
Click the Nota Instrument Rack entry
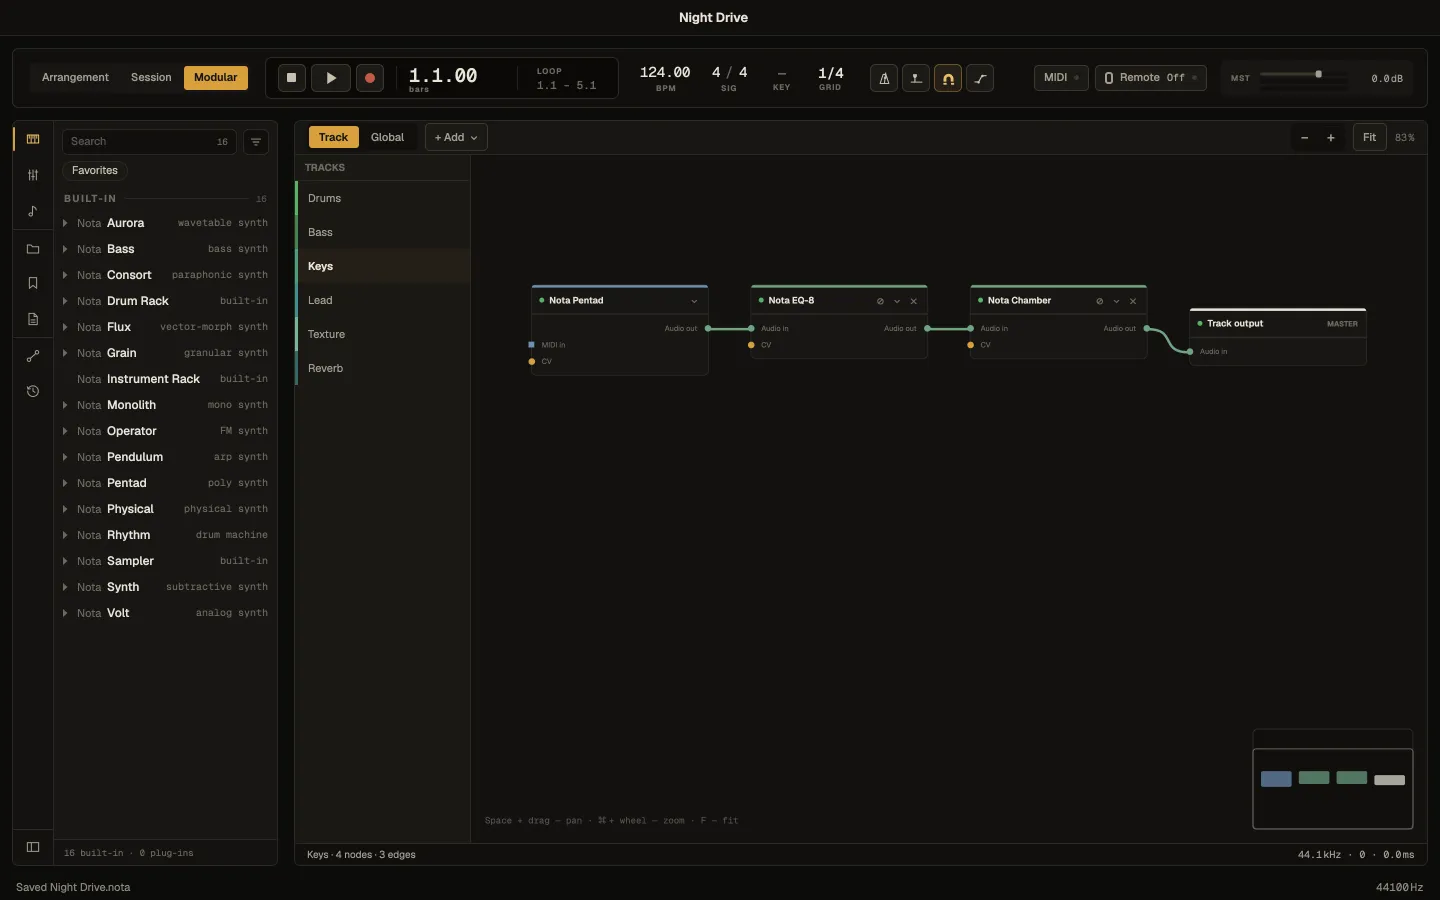[x=165, y=379]
